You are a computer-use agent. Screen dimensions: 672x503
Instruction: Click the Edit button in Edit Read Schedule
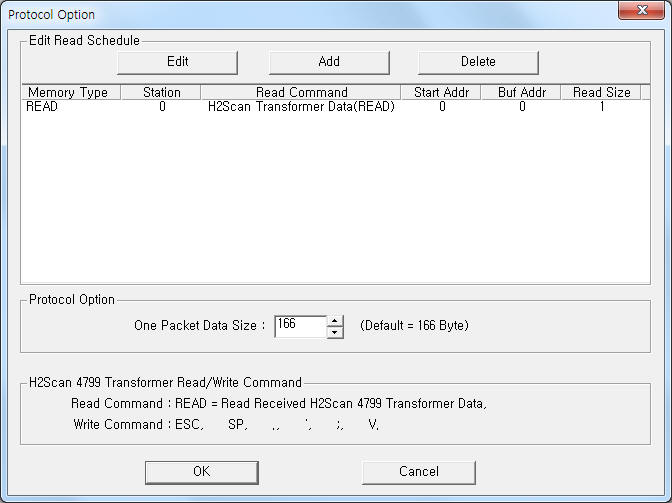click(177, 63)
